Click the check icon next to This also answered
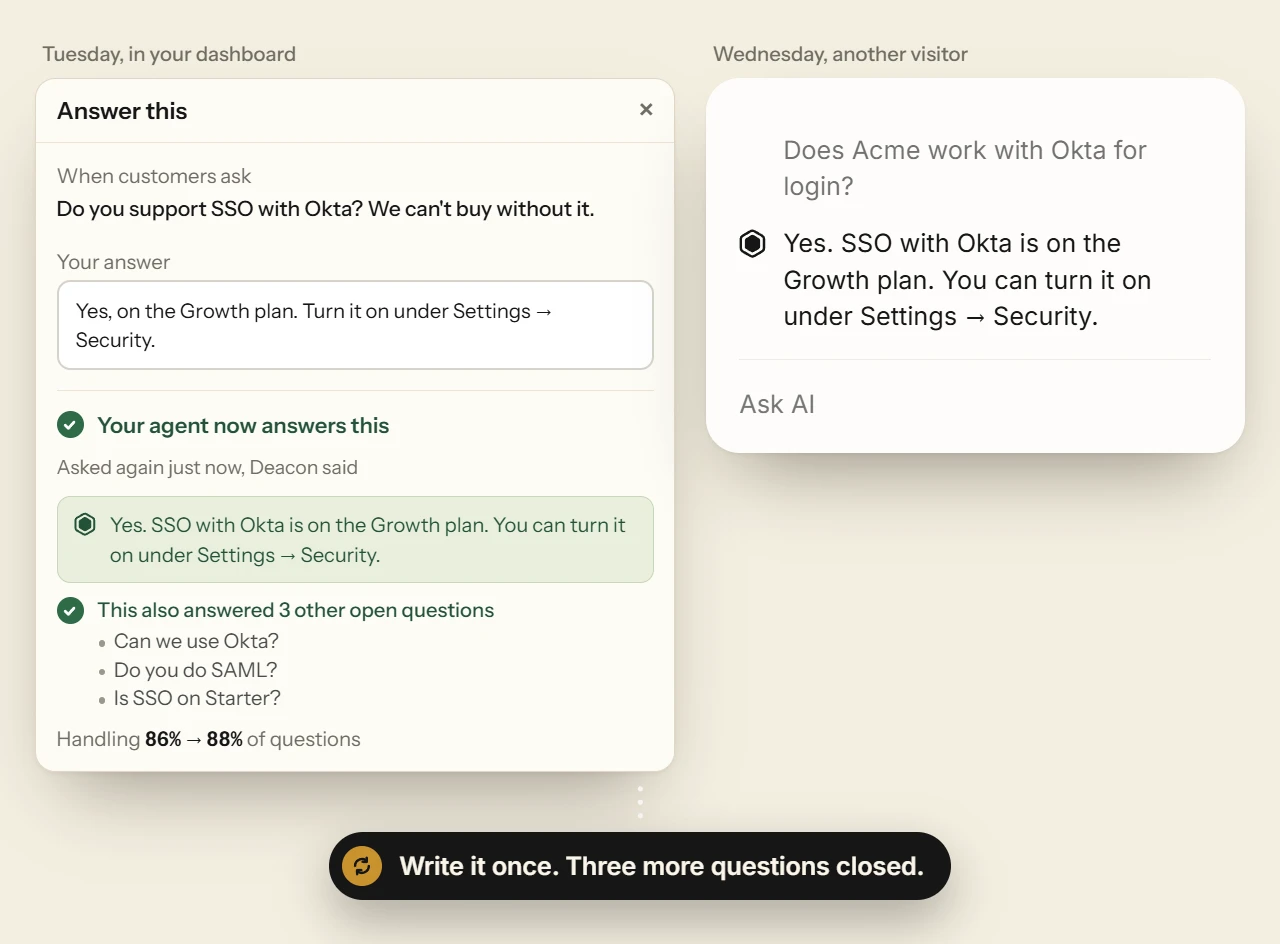Viewport: 1280px width, 944px height. click(70, 610)
